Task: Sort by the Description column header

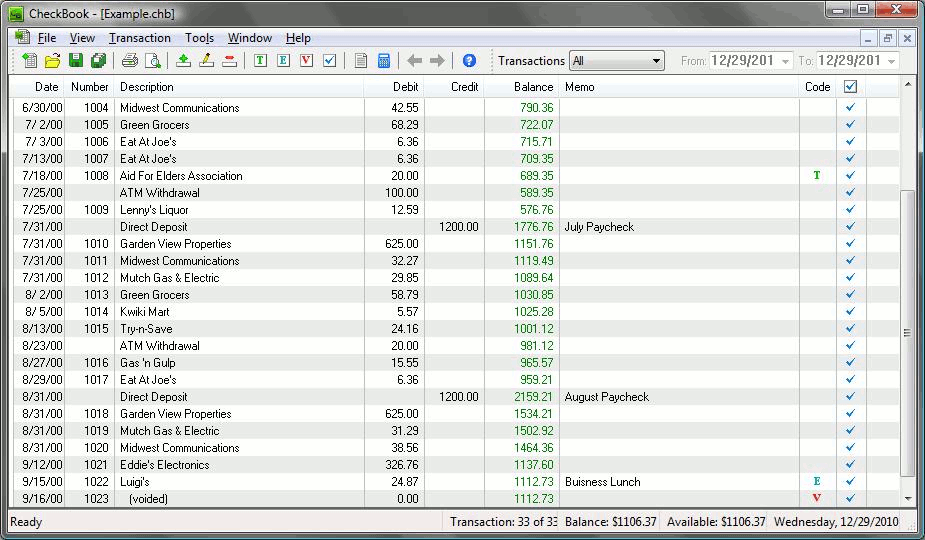Action: click(239, 87)
